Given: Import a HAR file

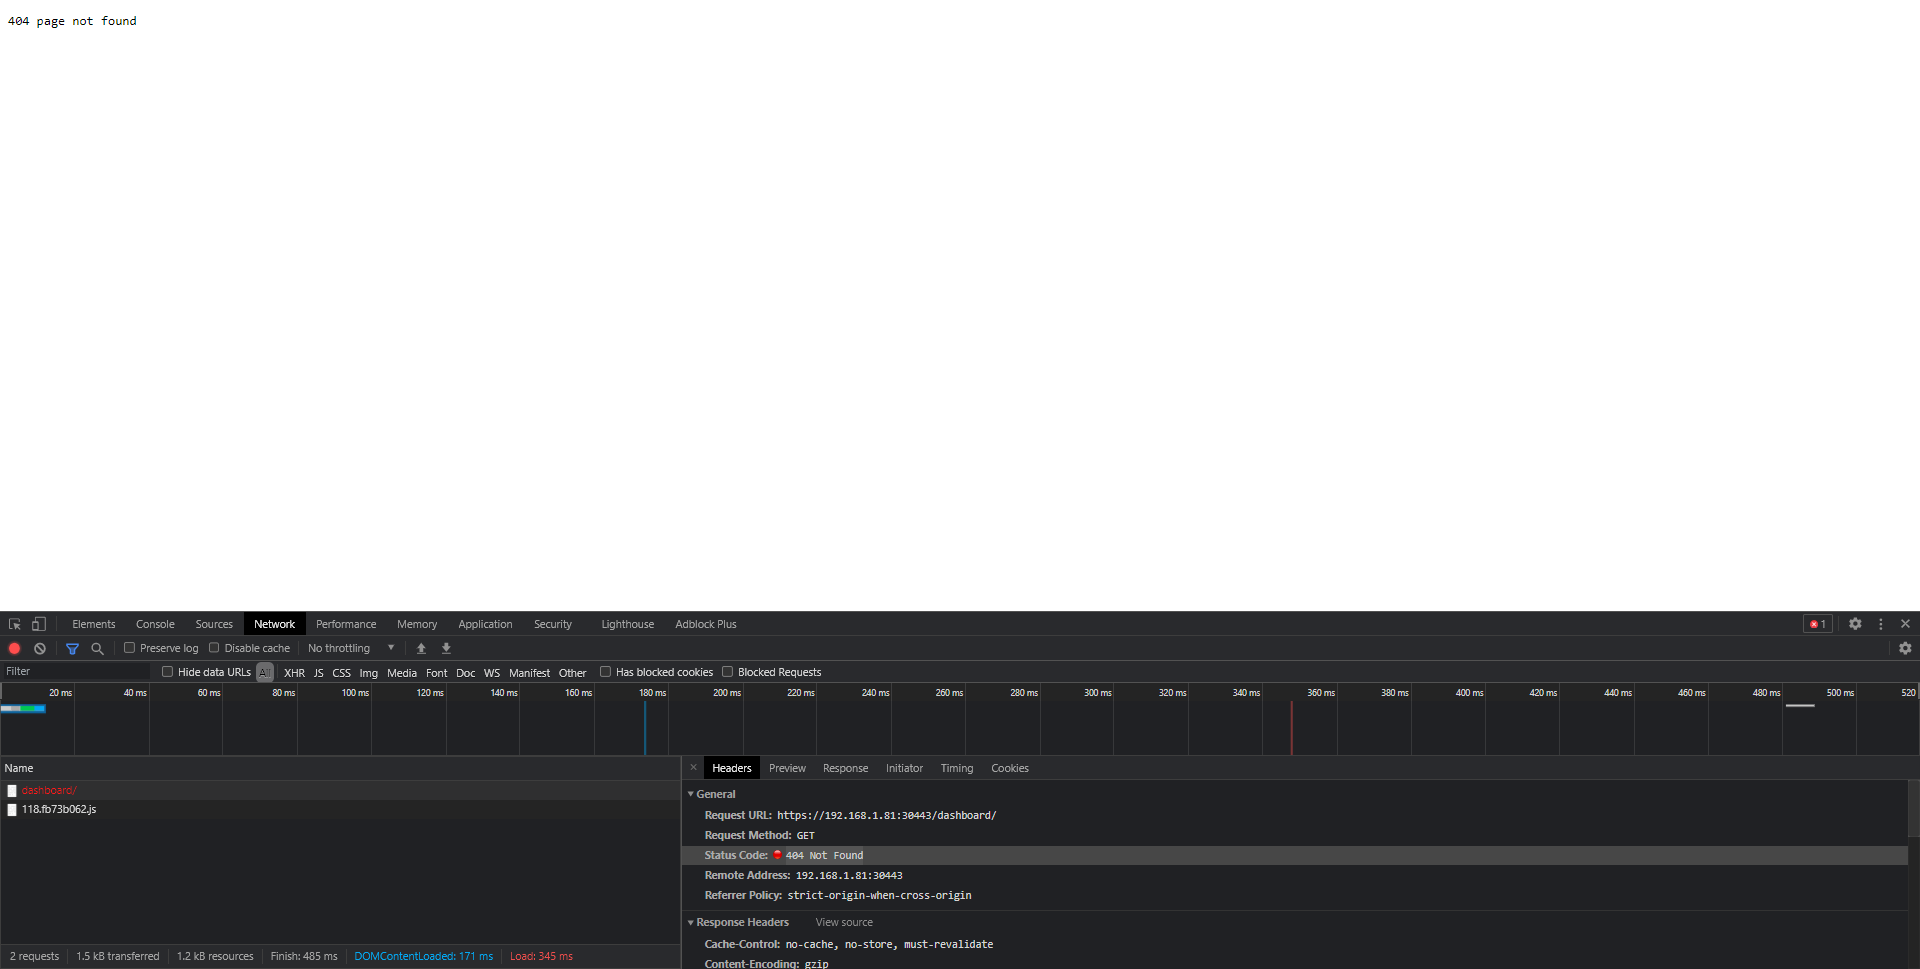Looking at the screenshot, I should [421, 648].
